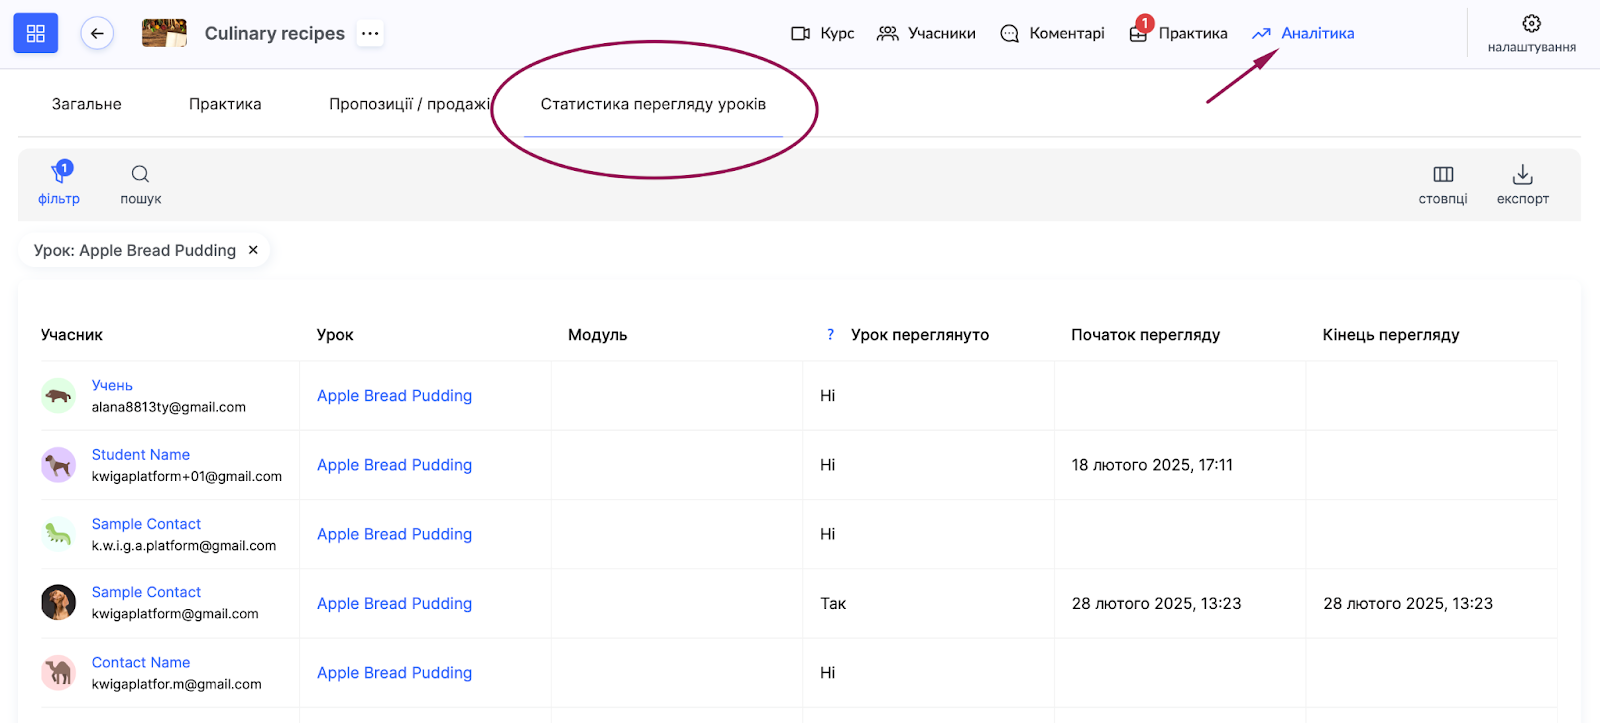Viewport: 1600px width, 723px height.
Task: Click the grid dashboard icon
Action: pyautogui.click(x=36, y=34)
